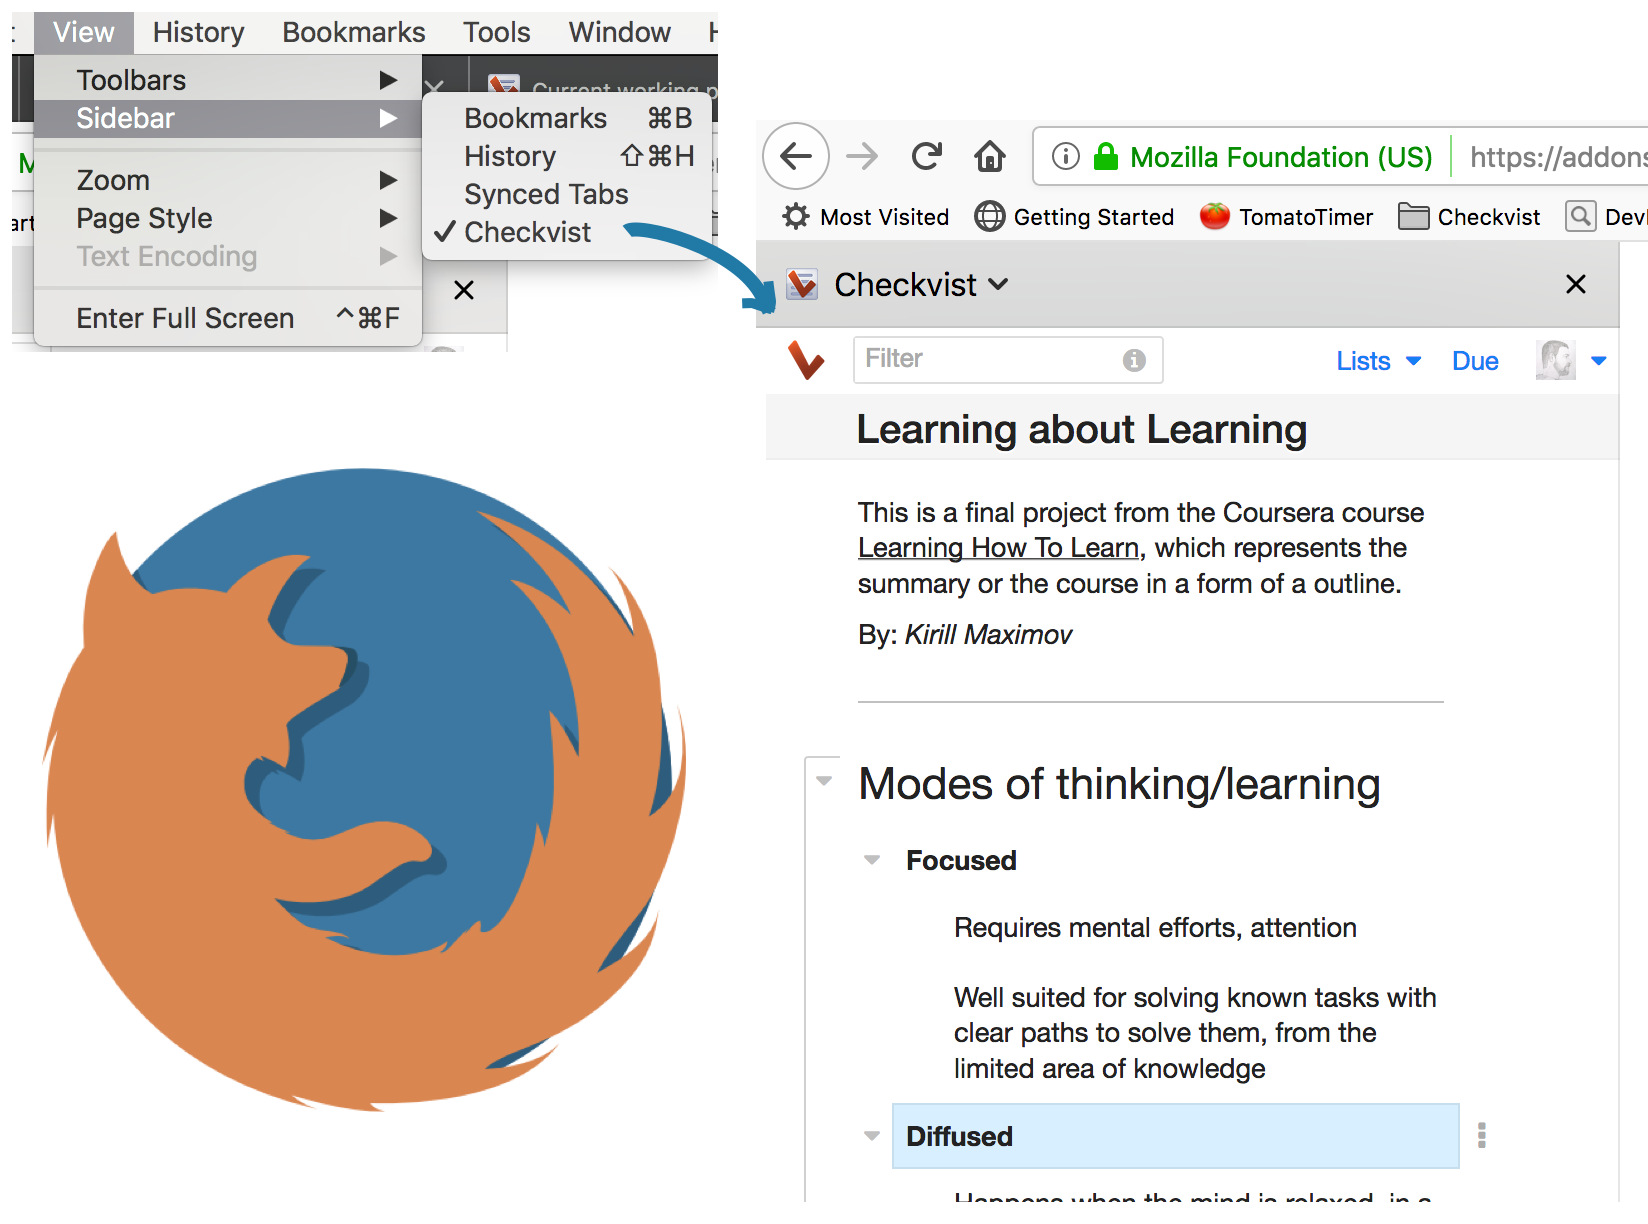Open the Checkvist bookmarks folder
Viewport: 1648px width, 1224px height.
click(1469, 217)
